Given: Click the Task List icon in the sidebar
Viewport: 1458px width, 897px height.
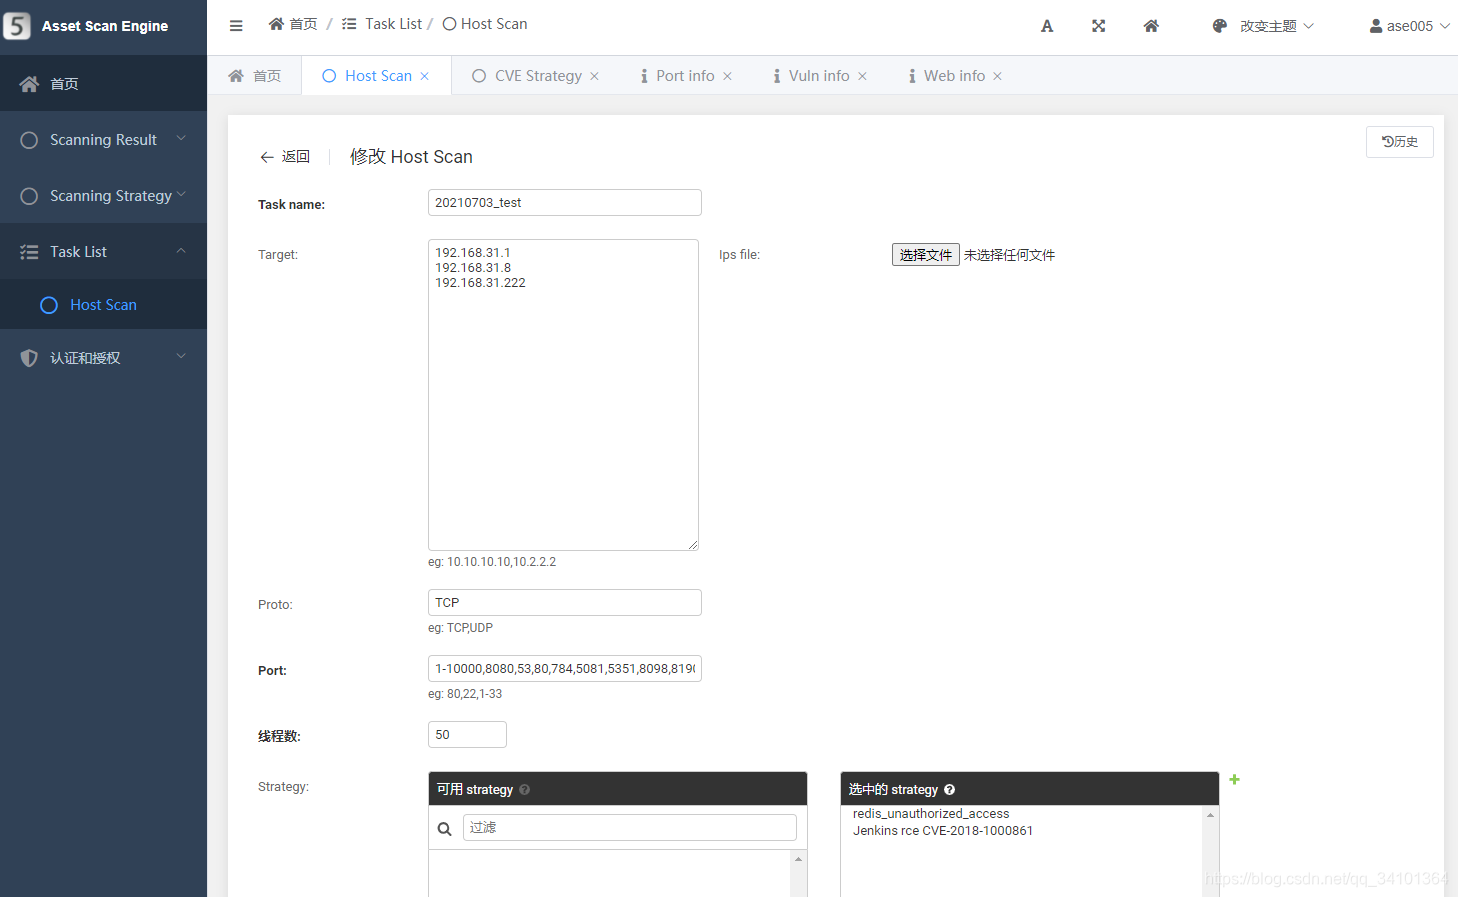Looking at the screenshot, I should [29, 252].
